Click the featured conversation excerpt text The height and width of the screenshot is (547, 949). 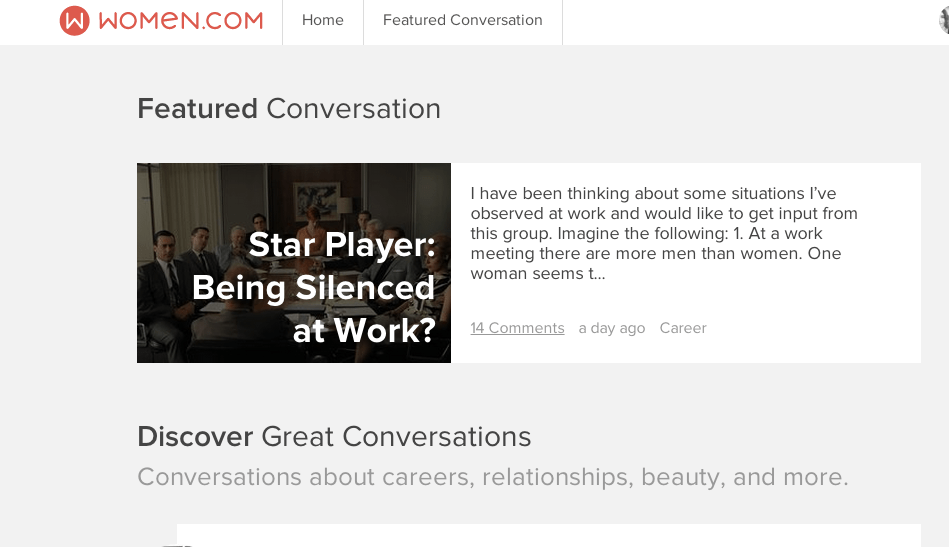pos(664,233)
